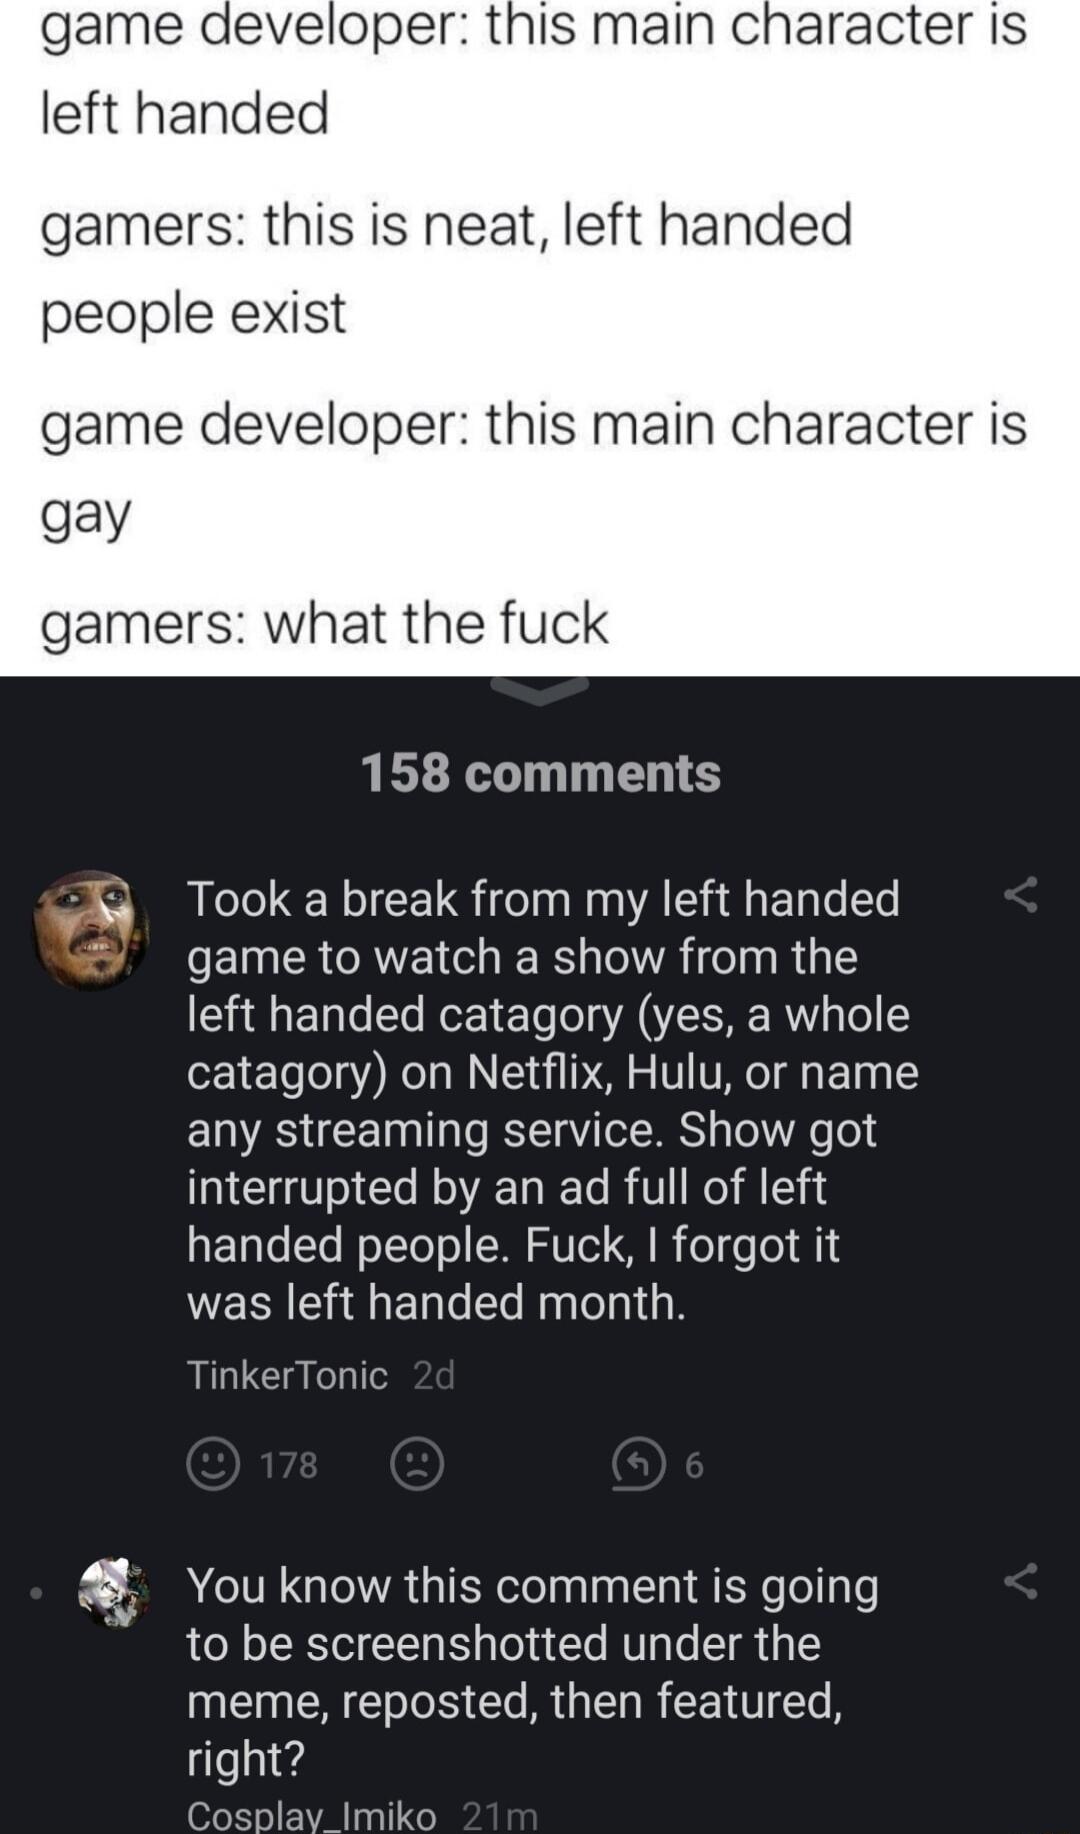This screenshot has width=1080, height=1834.
Task: Open the timestamp 2d on TinkerTonic's comment
Action: click(432, 1375)
